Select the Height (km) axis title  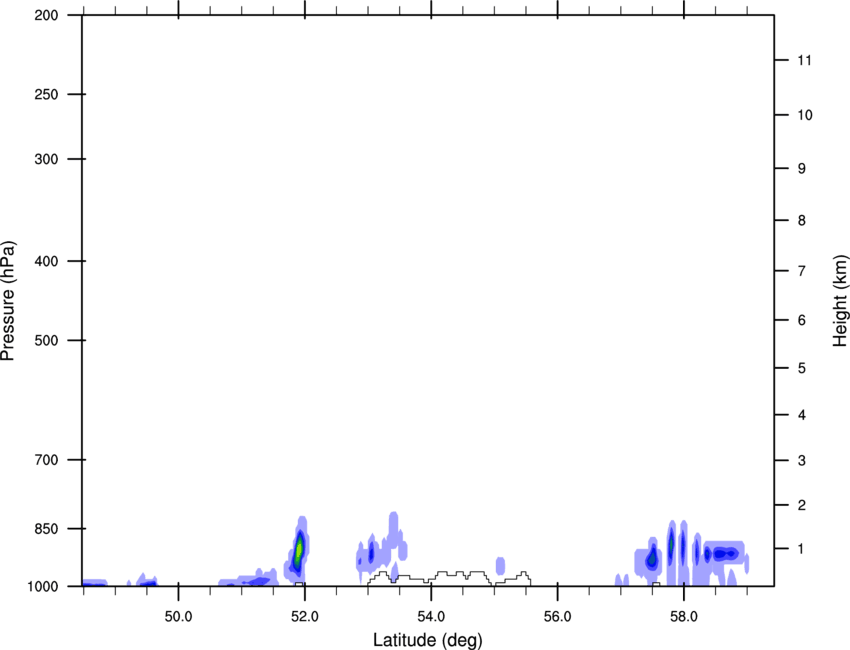[x=840, y=300]
